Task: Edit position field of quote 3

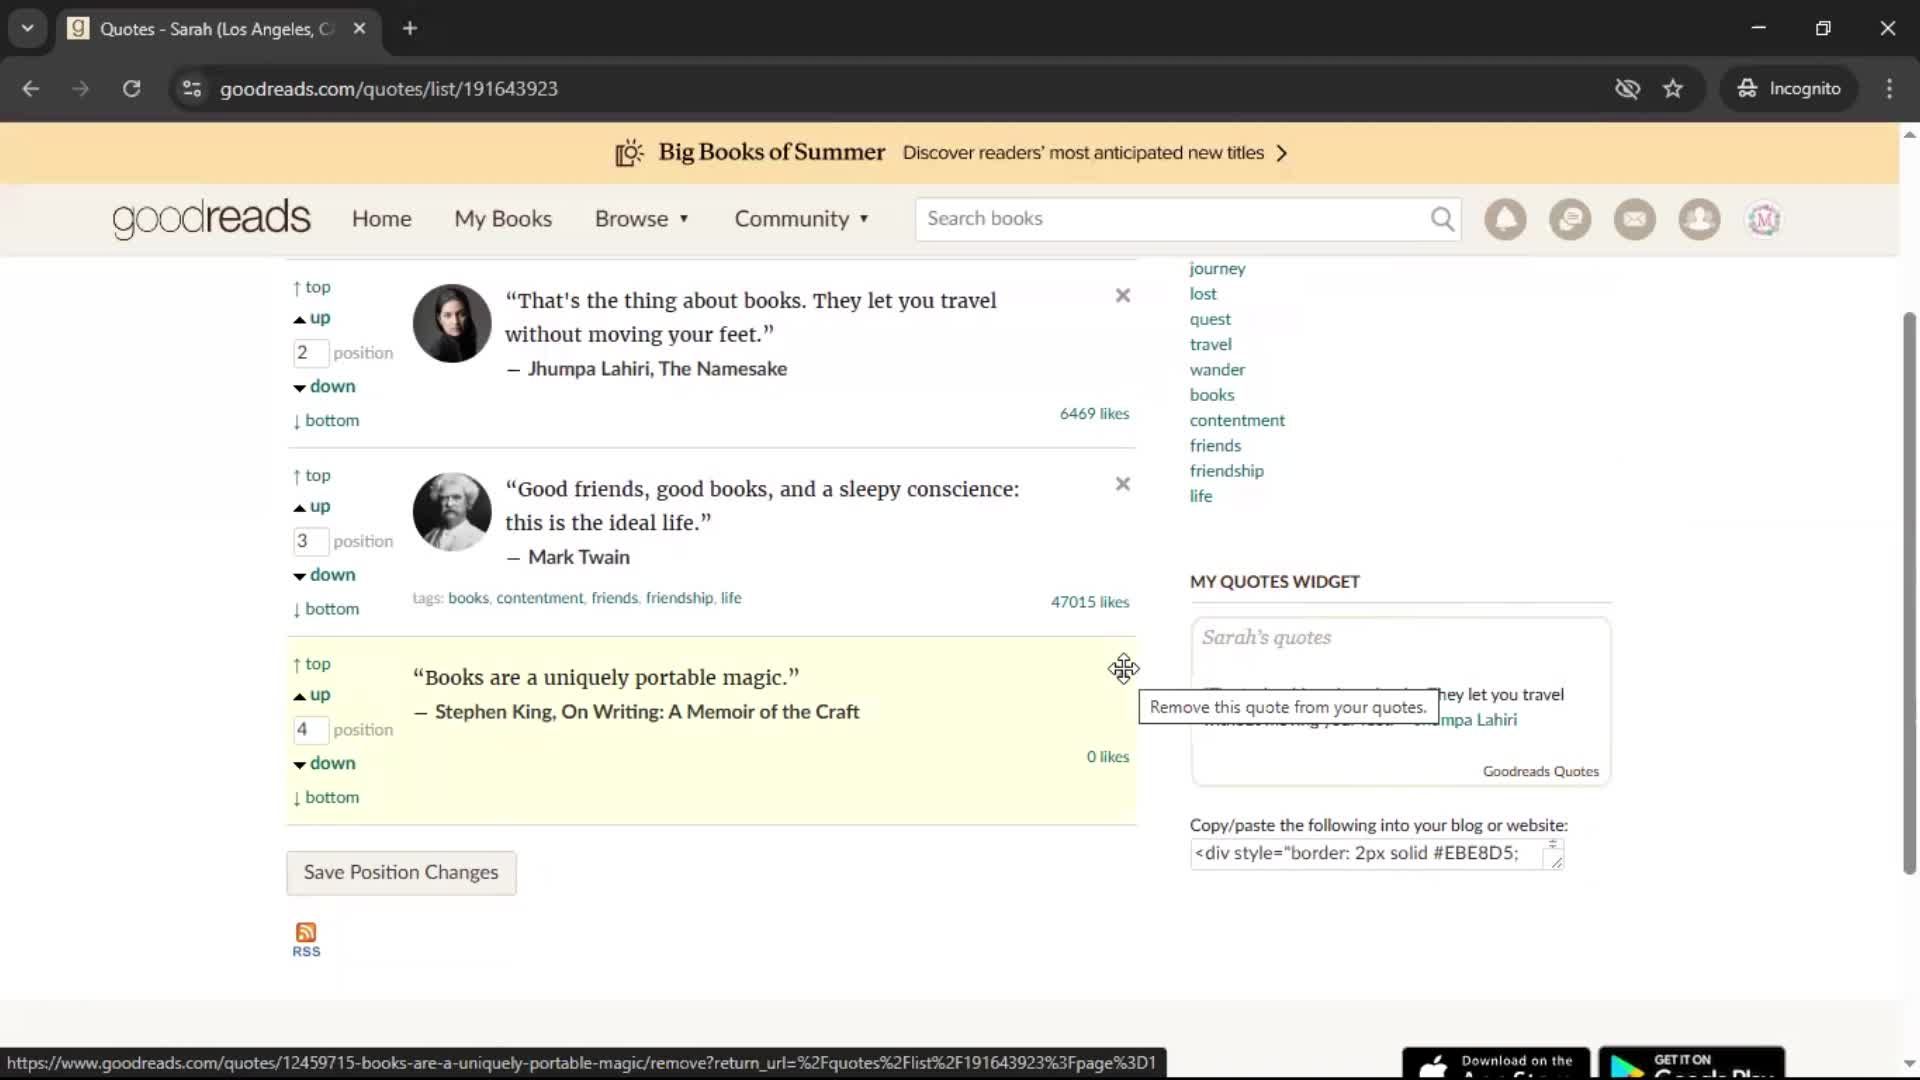Action: click(x=310, y=541)
